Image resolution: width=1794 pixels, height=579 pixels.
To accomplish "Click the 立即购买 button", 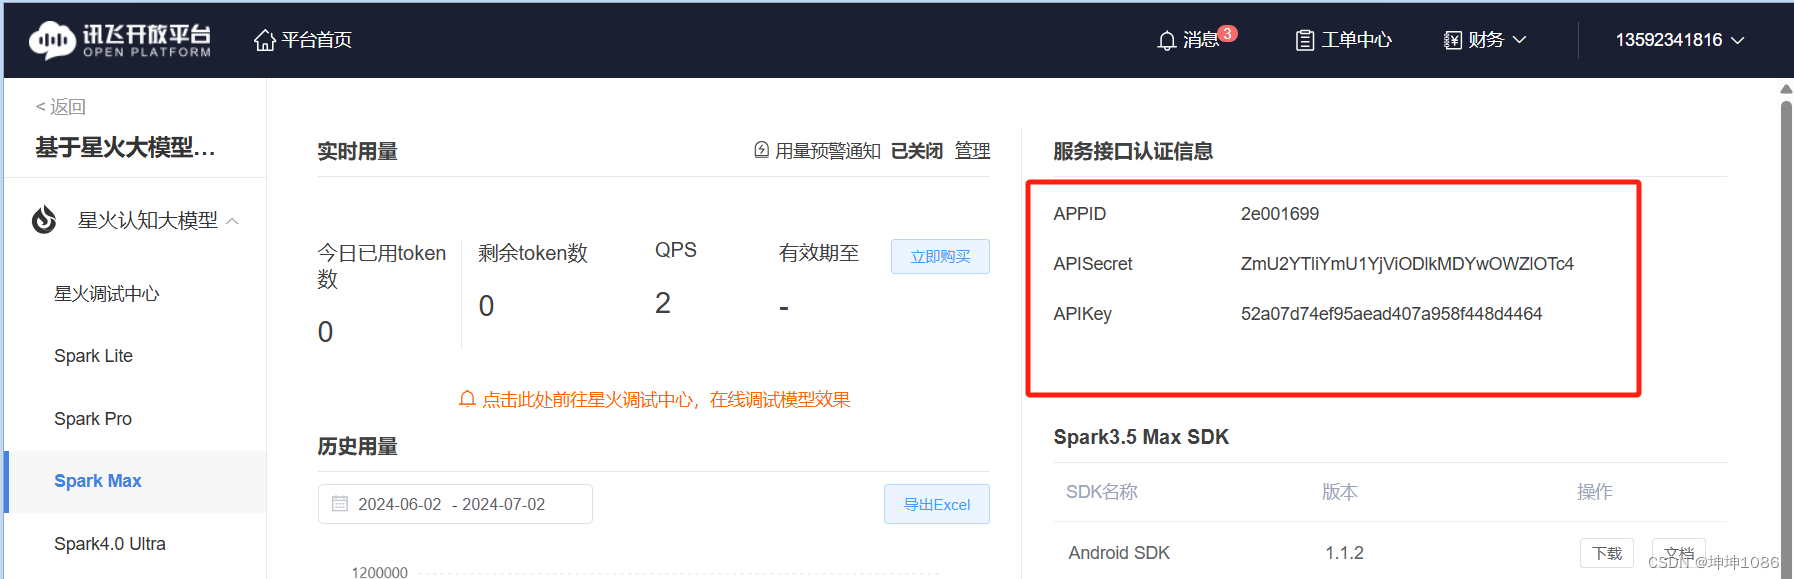I will [940, 256].
